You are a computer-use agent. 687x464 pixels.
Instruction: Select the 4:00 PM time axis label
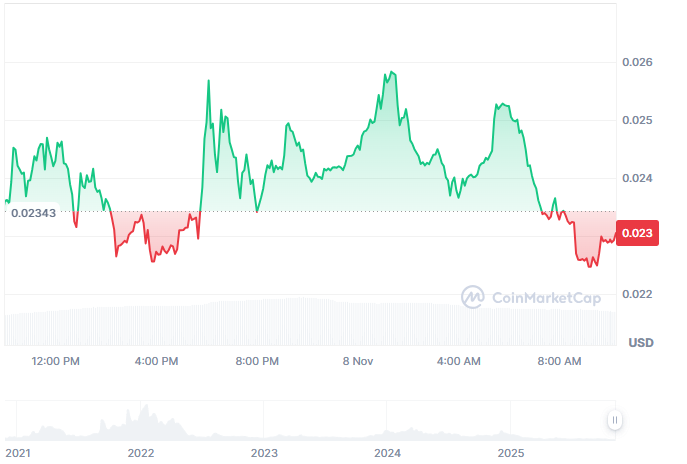point(156,360)
